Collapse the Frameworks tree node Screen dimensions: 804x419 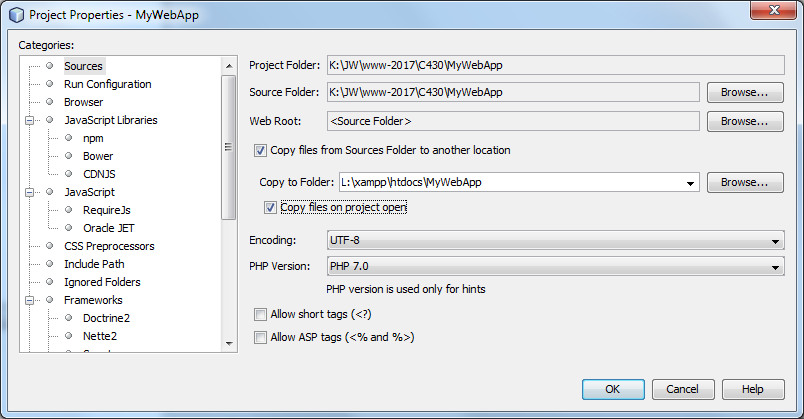point(30,300)
